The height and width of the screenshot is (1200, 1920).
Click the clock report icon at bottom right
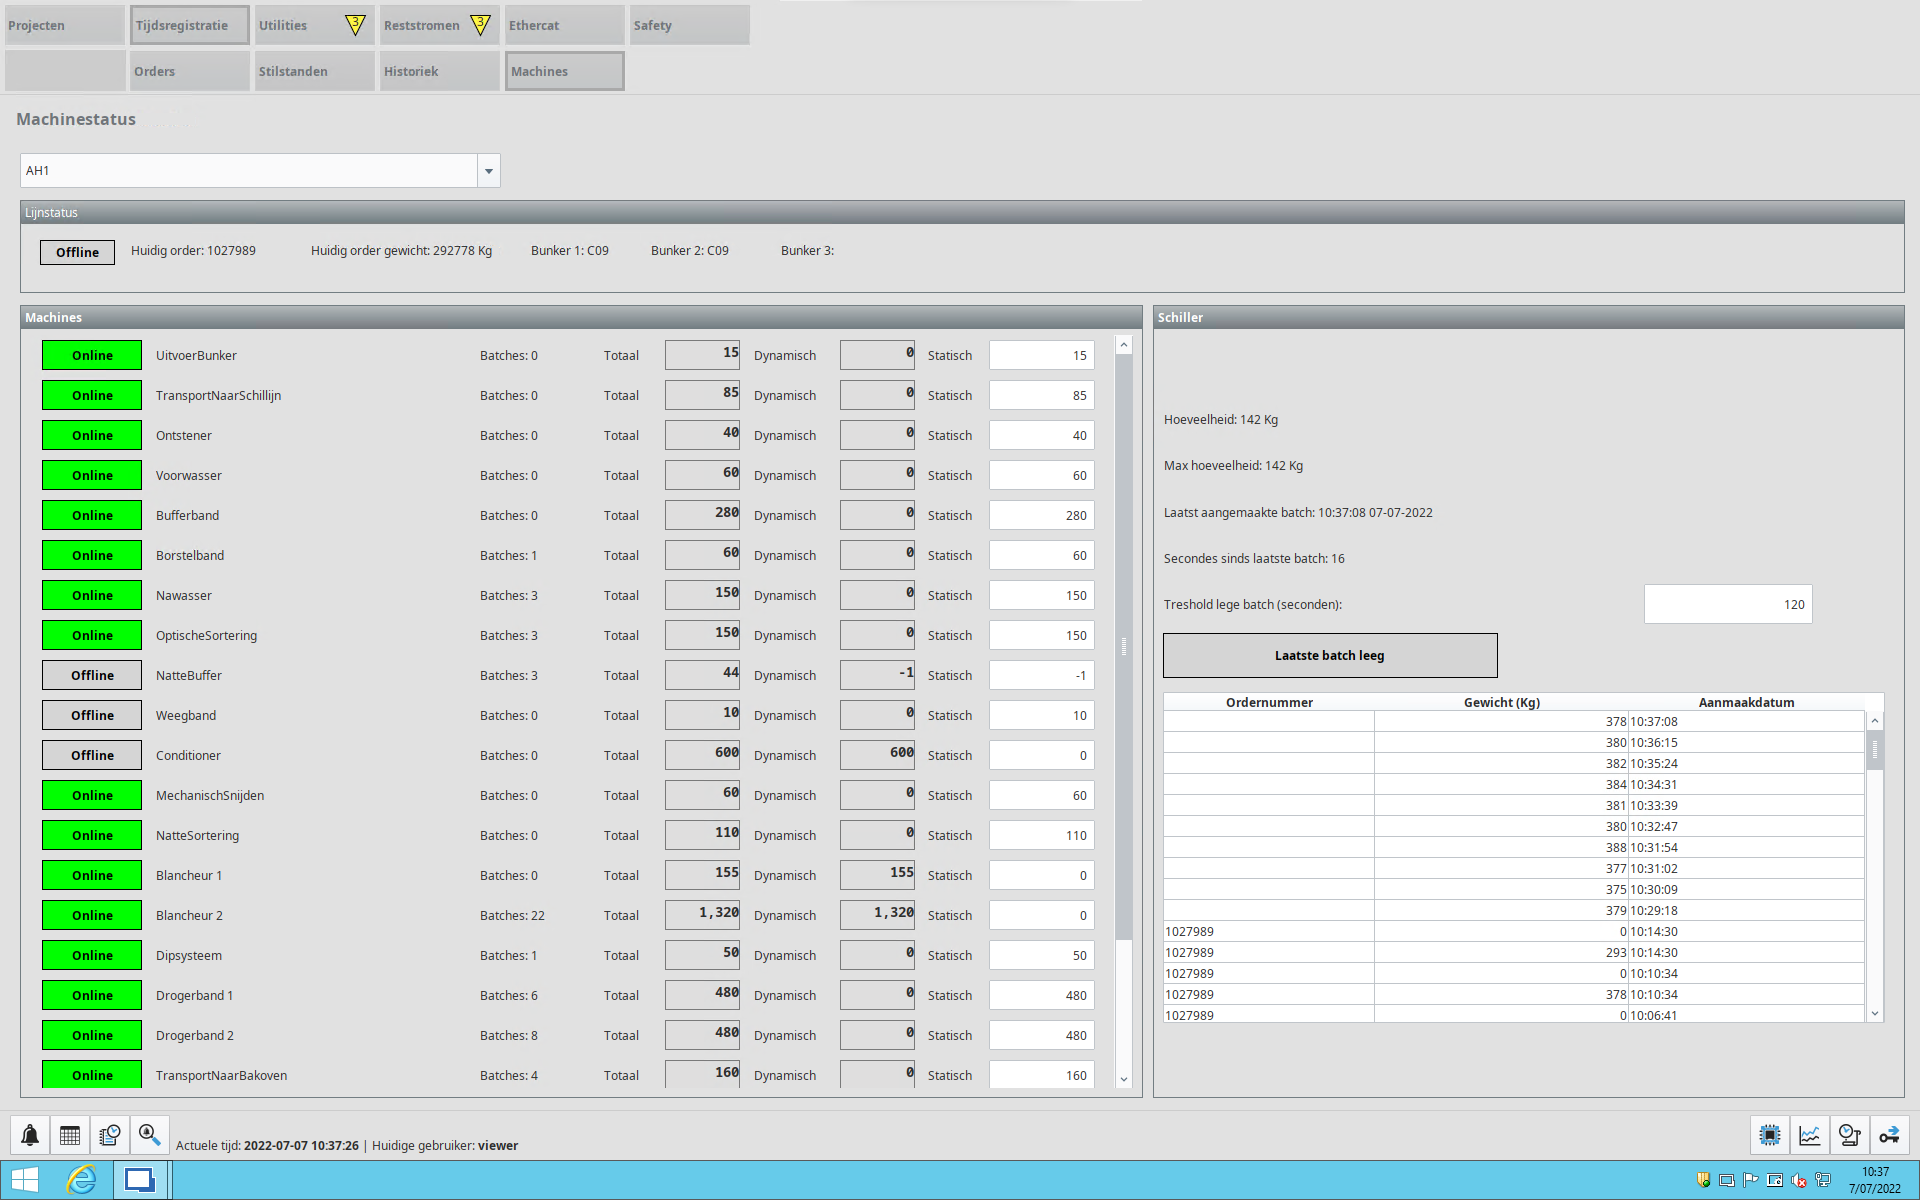point(1849,1135)
